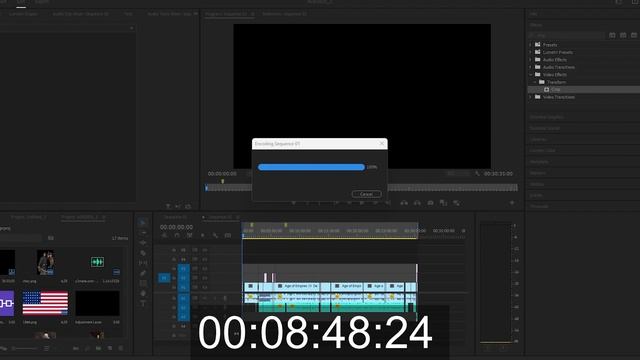Click the Program Monitor playhead timecode
Screen dimensions: 640x360
(x=222, y=174)
